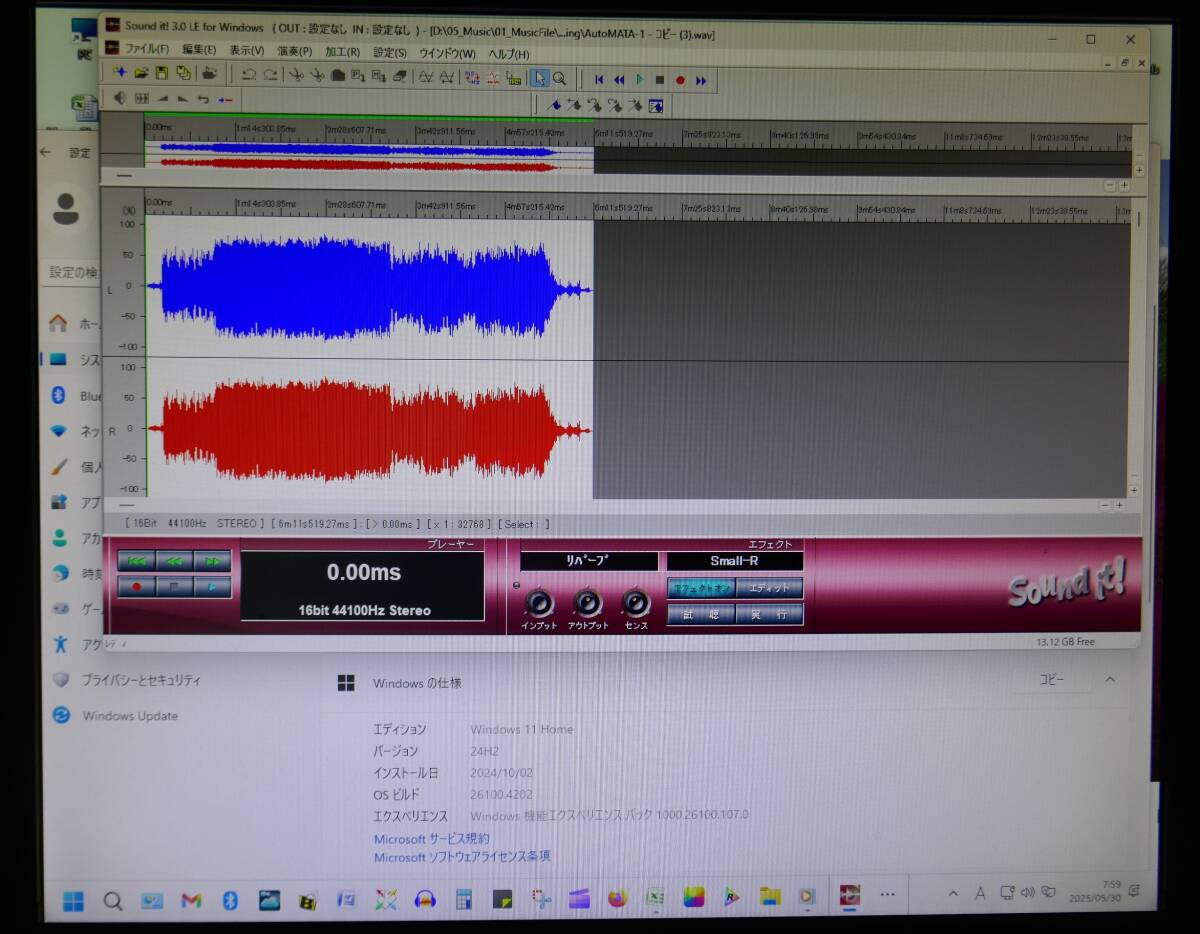
Task: Click player panel rewind button
Action: coord(174,561)
